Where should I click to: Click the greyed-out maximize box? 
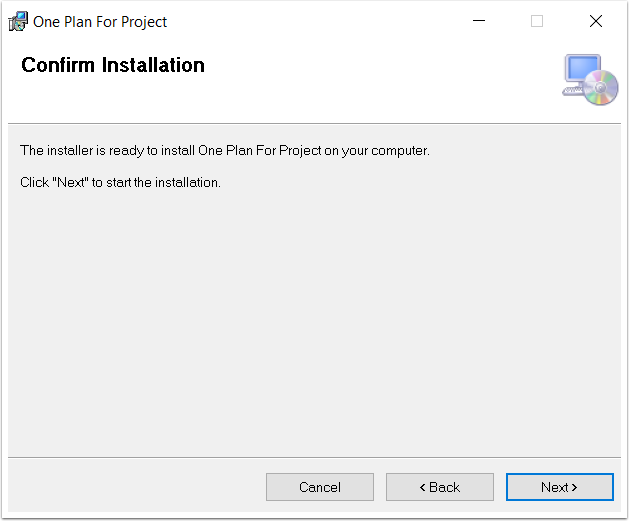click(537, 21)
